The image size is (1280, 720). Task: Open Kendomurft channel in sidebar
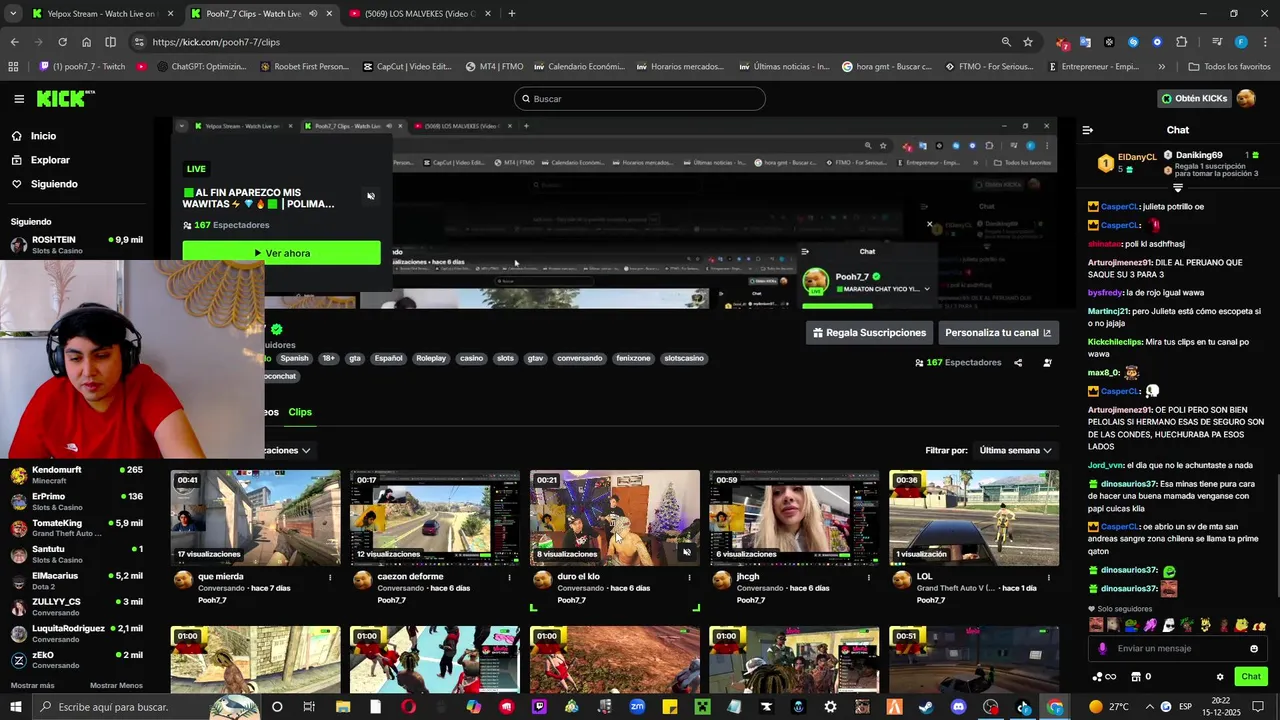[76, 475]
